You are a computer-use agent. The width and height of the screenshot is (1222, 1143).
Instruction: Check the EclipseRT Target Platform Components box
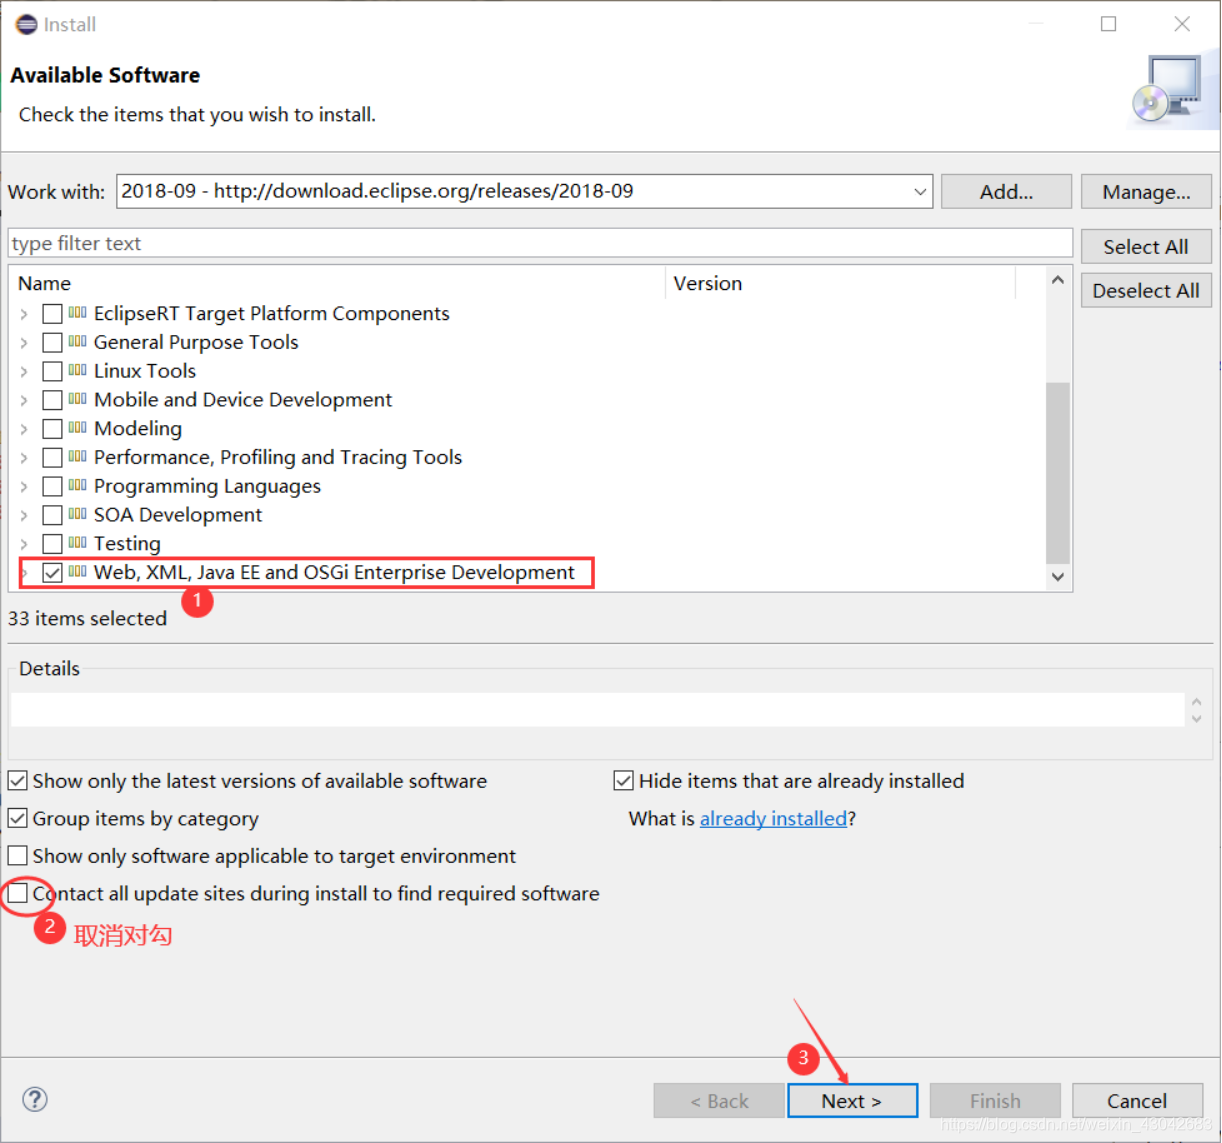pos(52,314)
